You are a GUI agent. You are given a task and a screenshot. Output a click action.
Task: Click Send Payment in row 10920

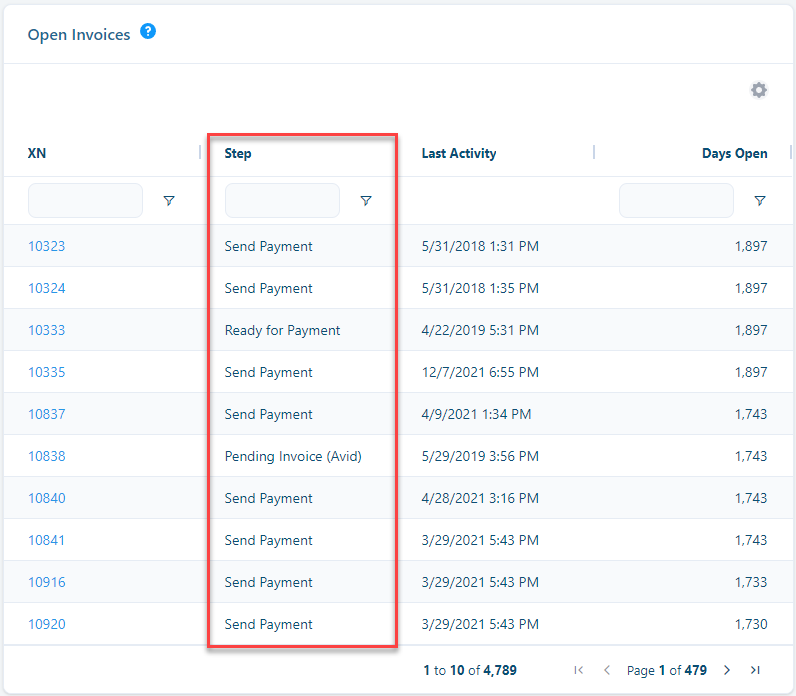[269, 624]
